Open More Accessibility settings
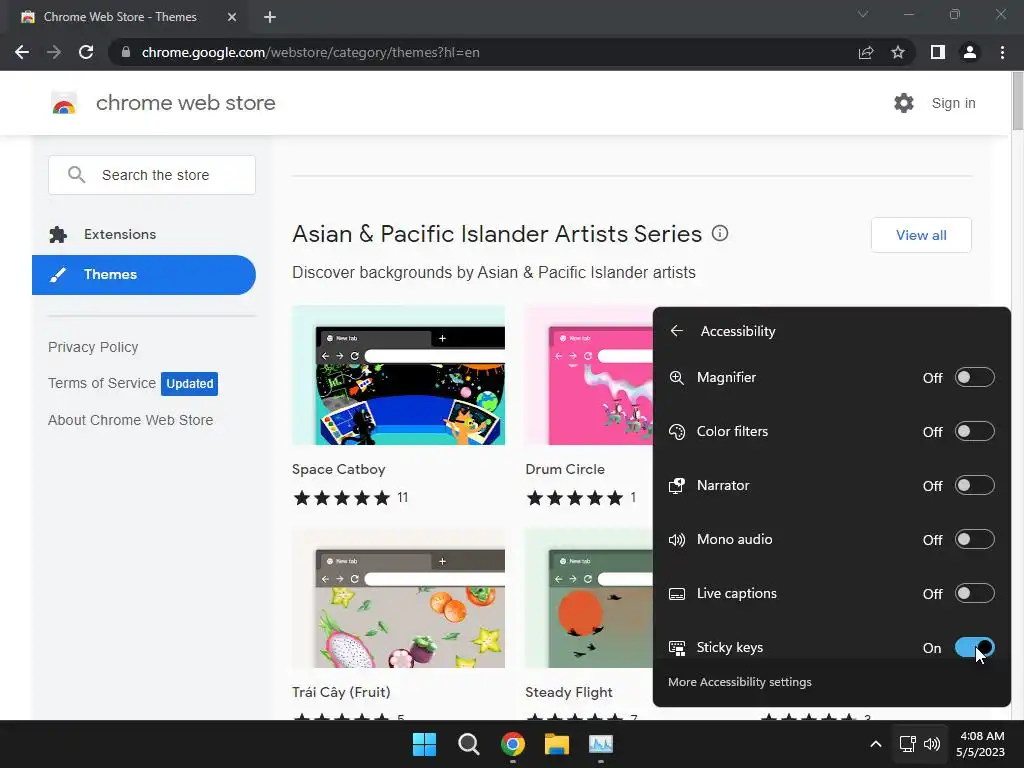 click(739, 682)
